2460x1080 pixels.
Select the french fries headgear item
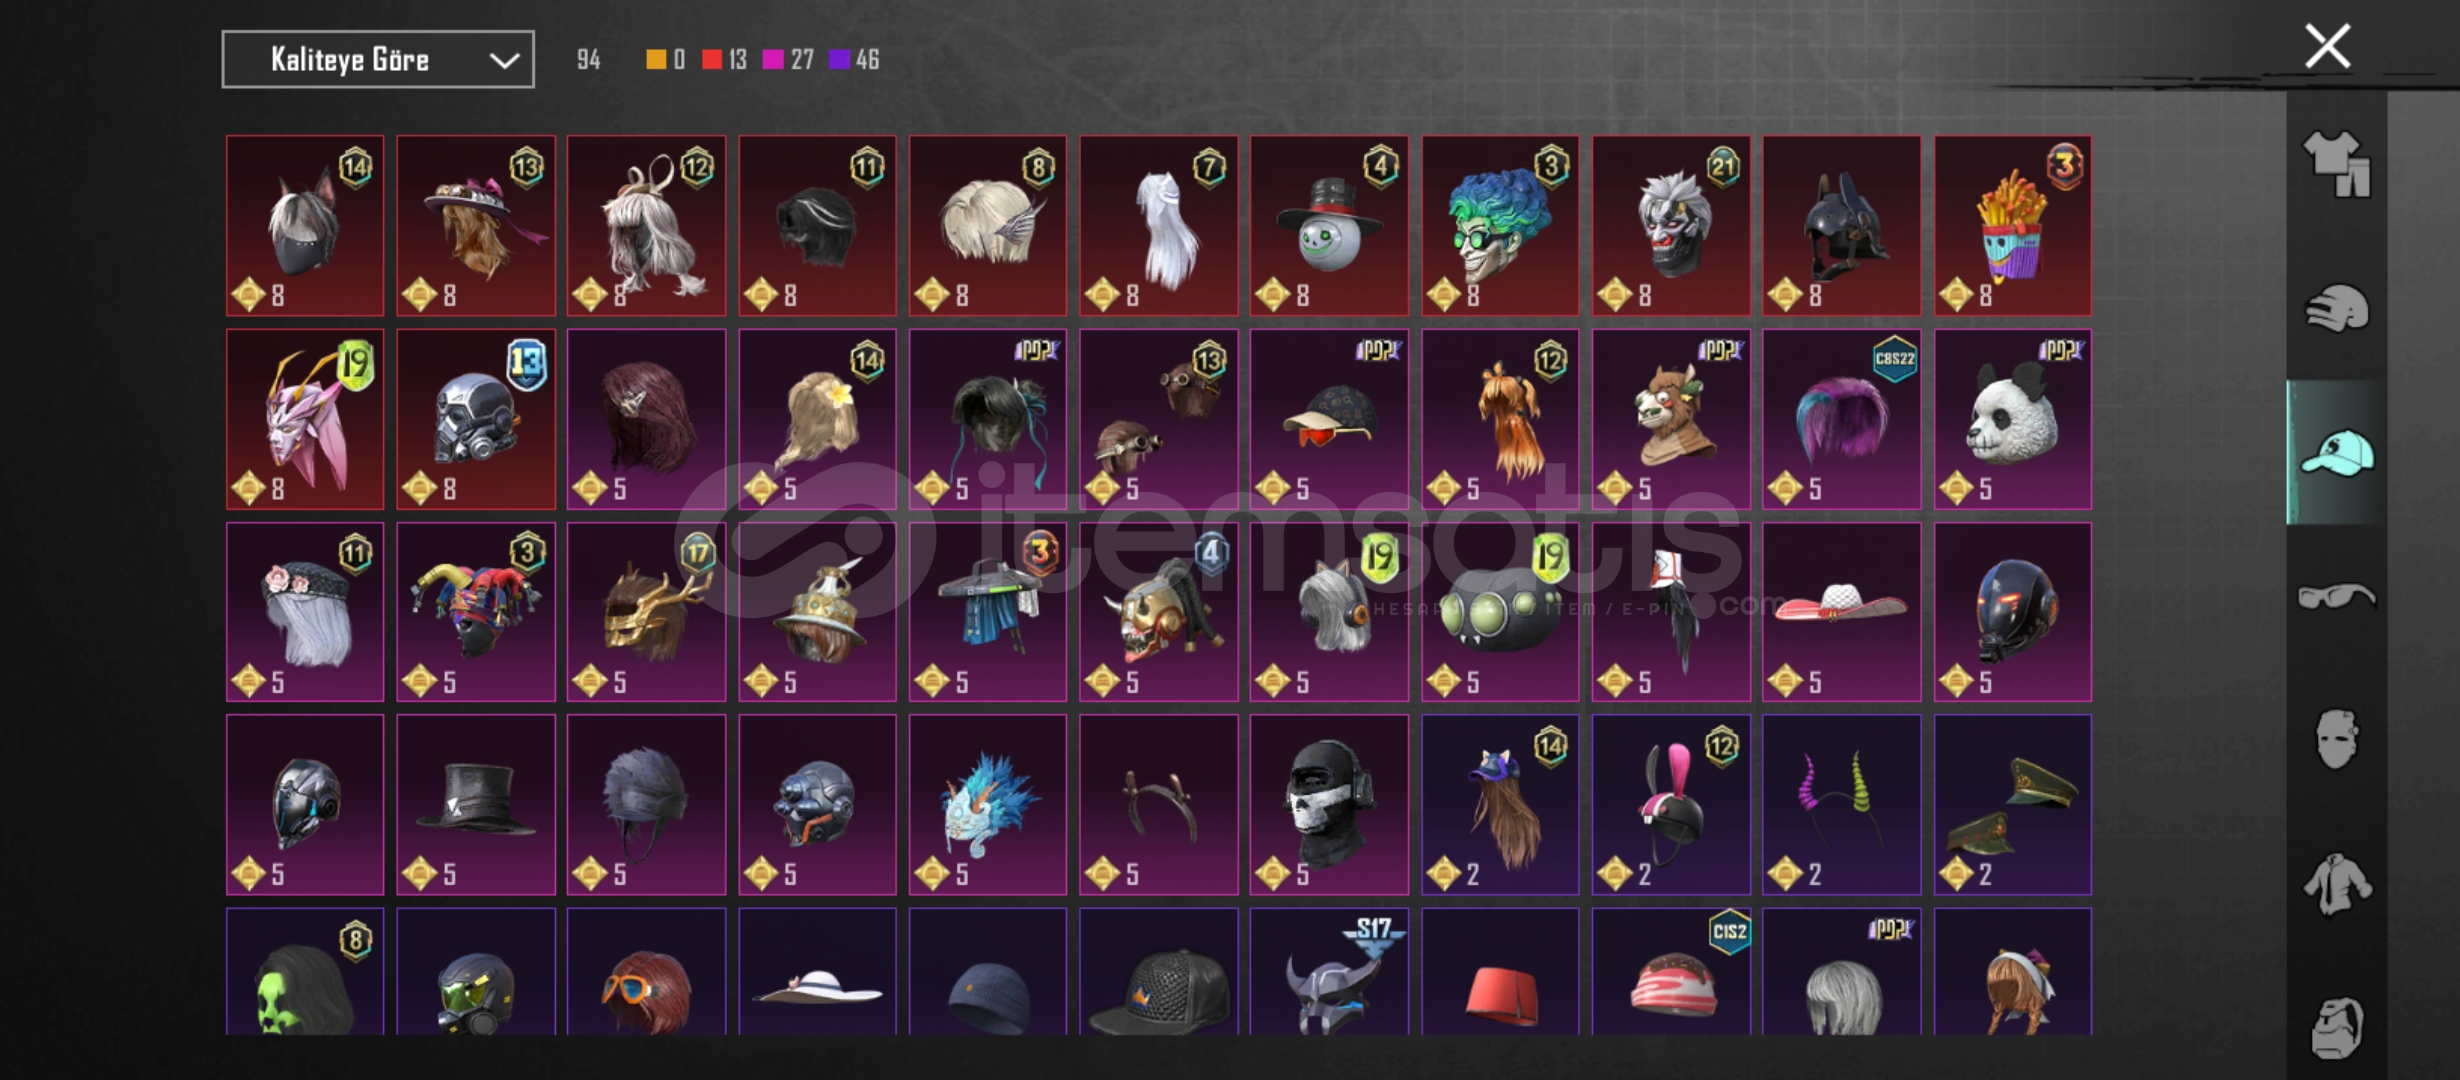point(2012,226)
